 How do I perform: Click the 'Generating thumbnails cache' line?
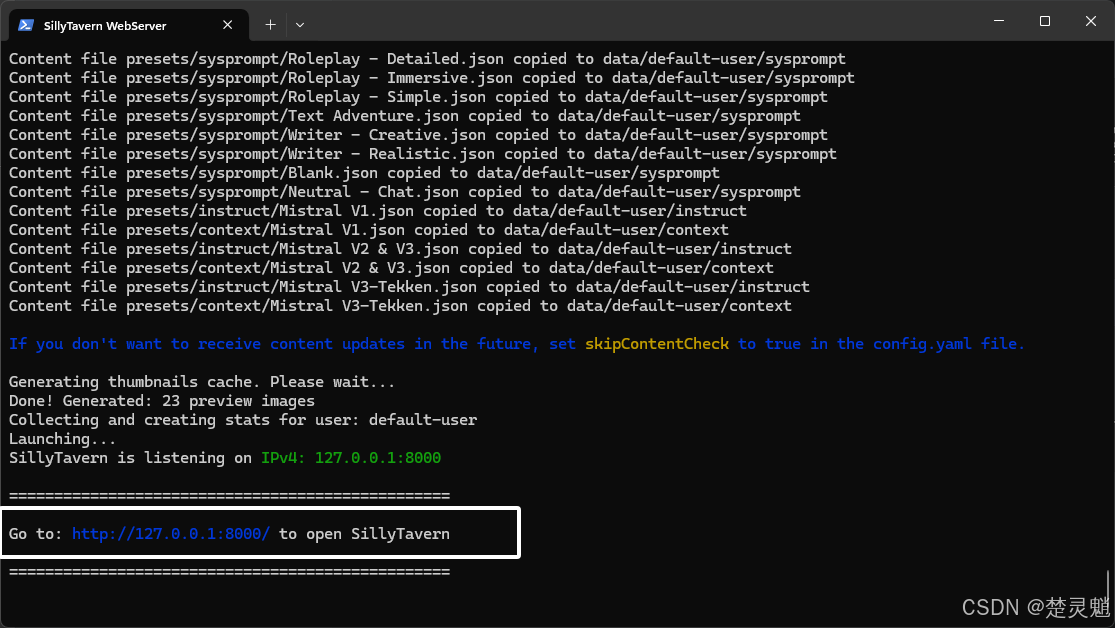click(x=201, y=382)
